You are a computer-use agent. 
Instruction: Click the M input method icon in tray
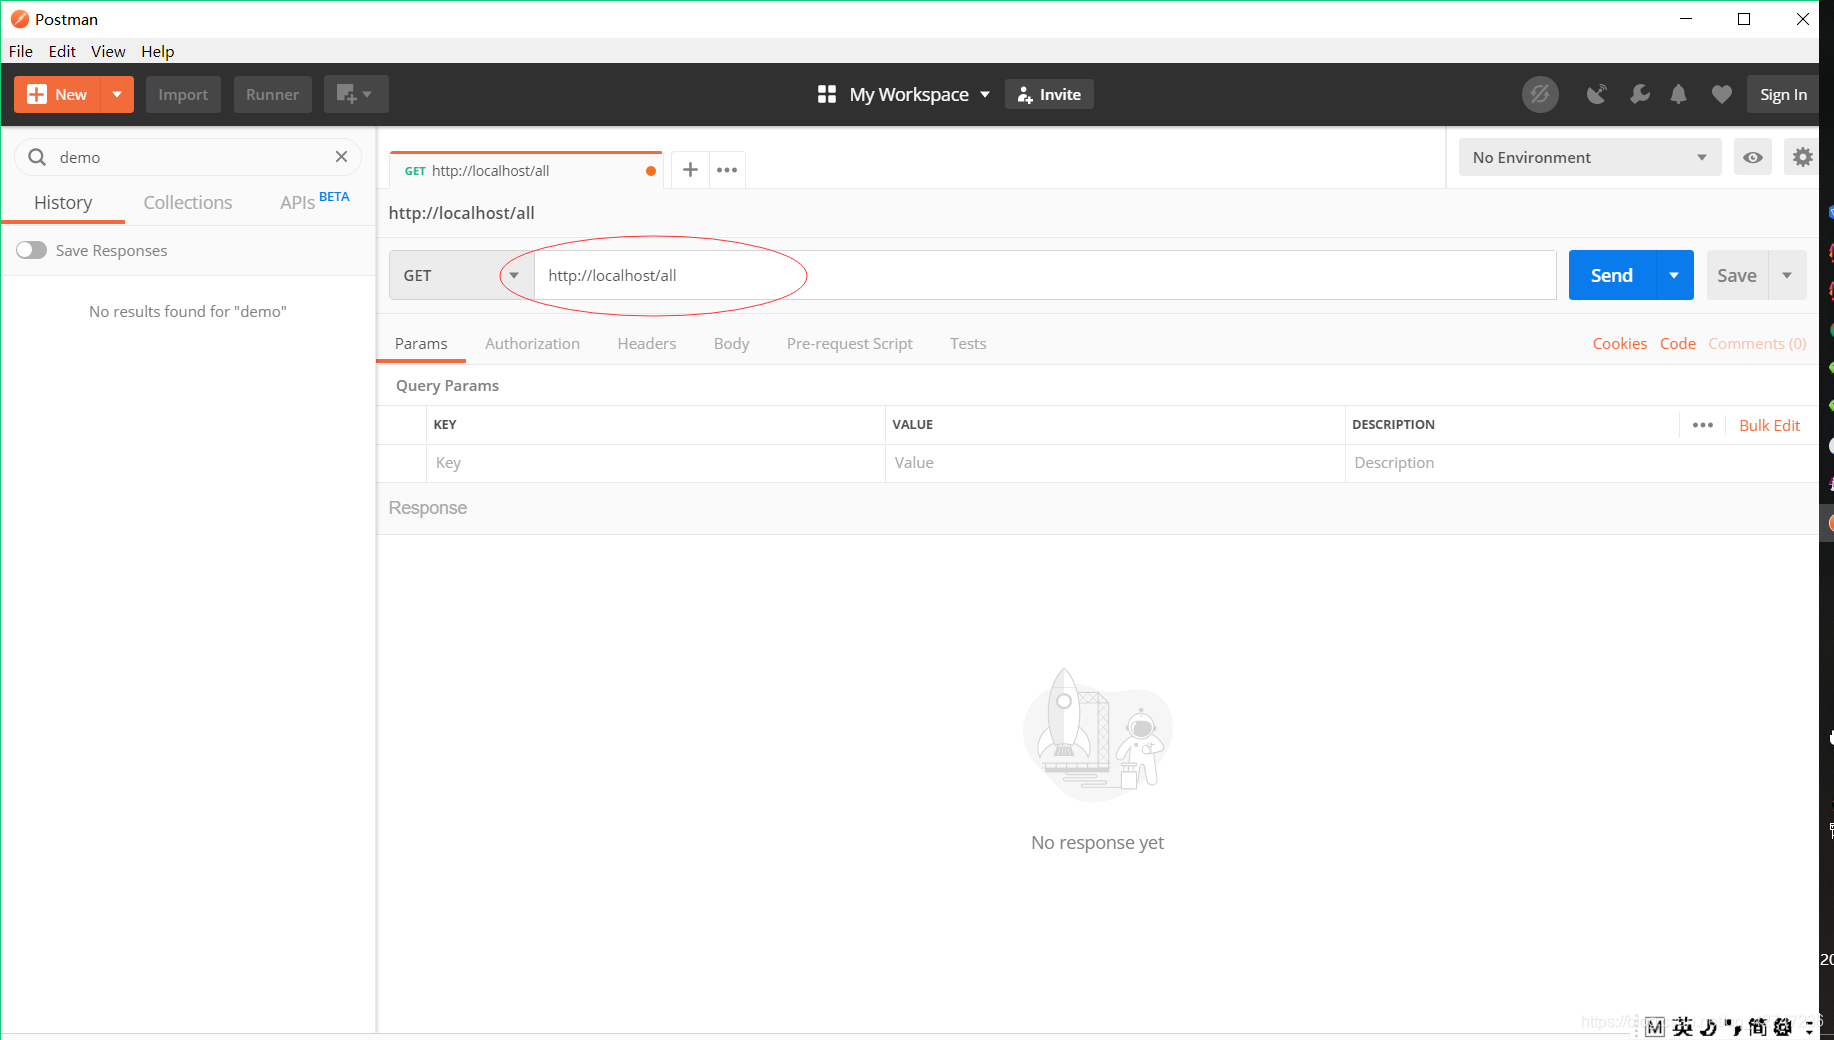[1655, 1027]
